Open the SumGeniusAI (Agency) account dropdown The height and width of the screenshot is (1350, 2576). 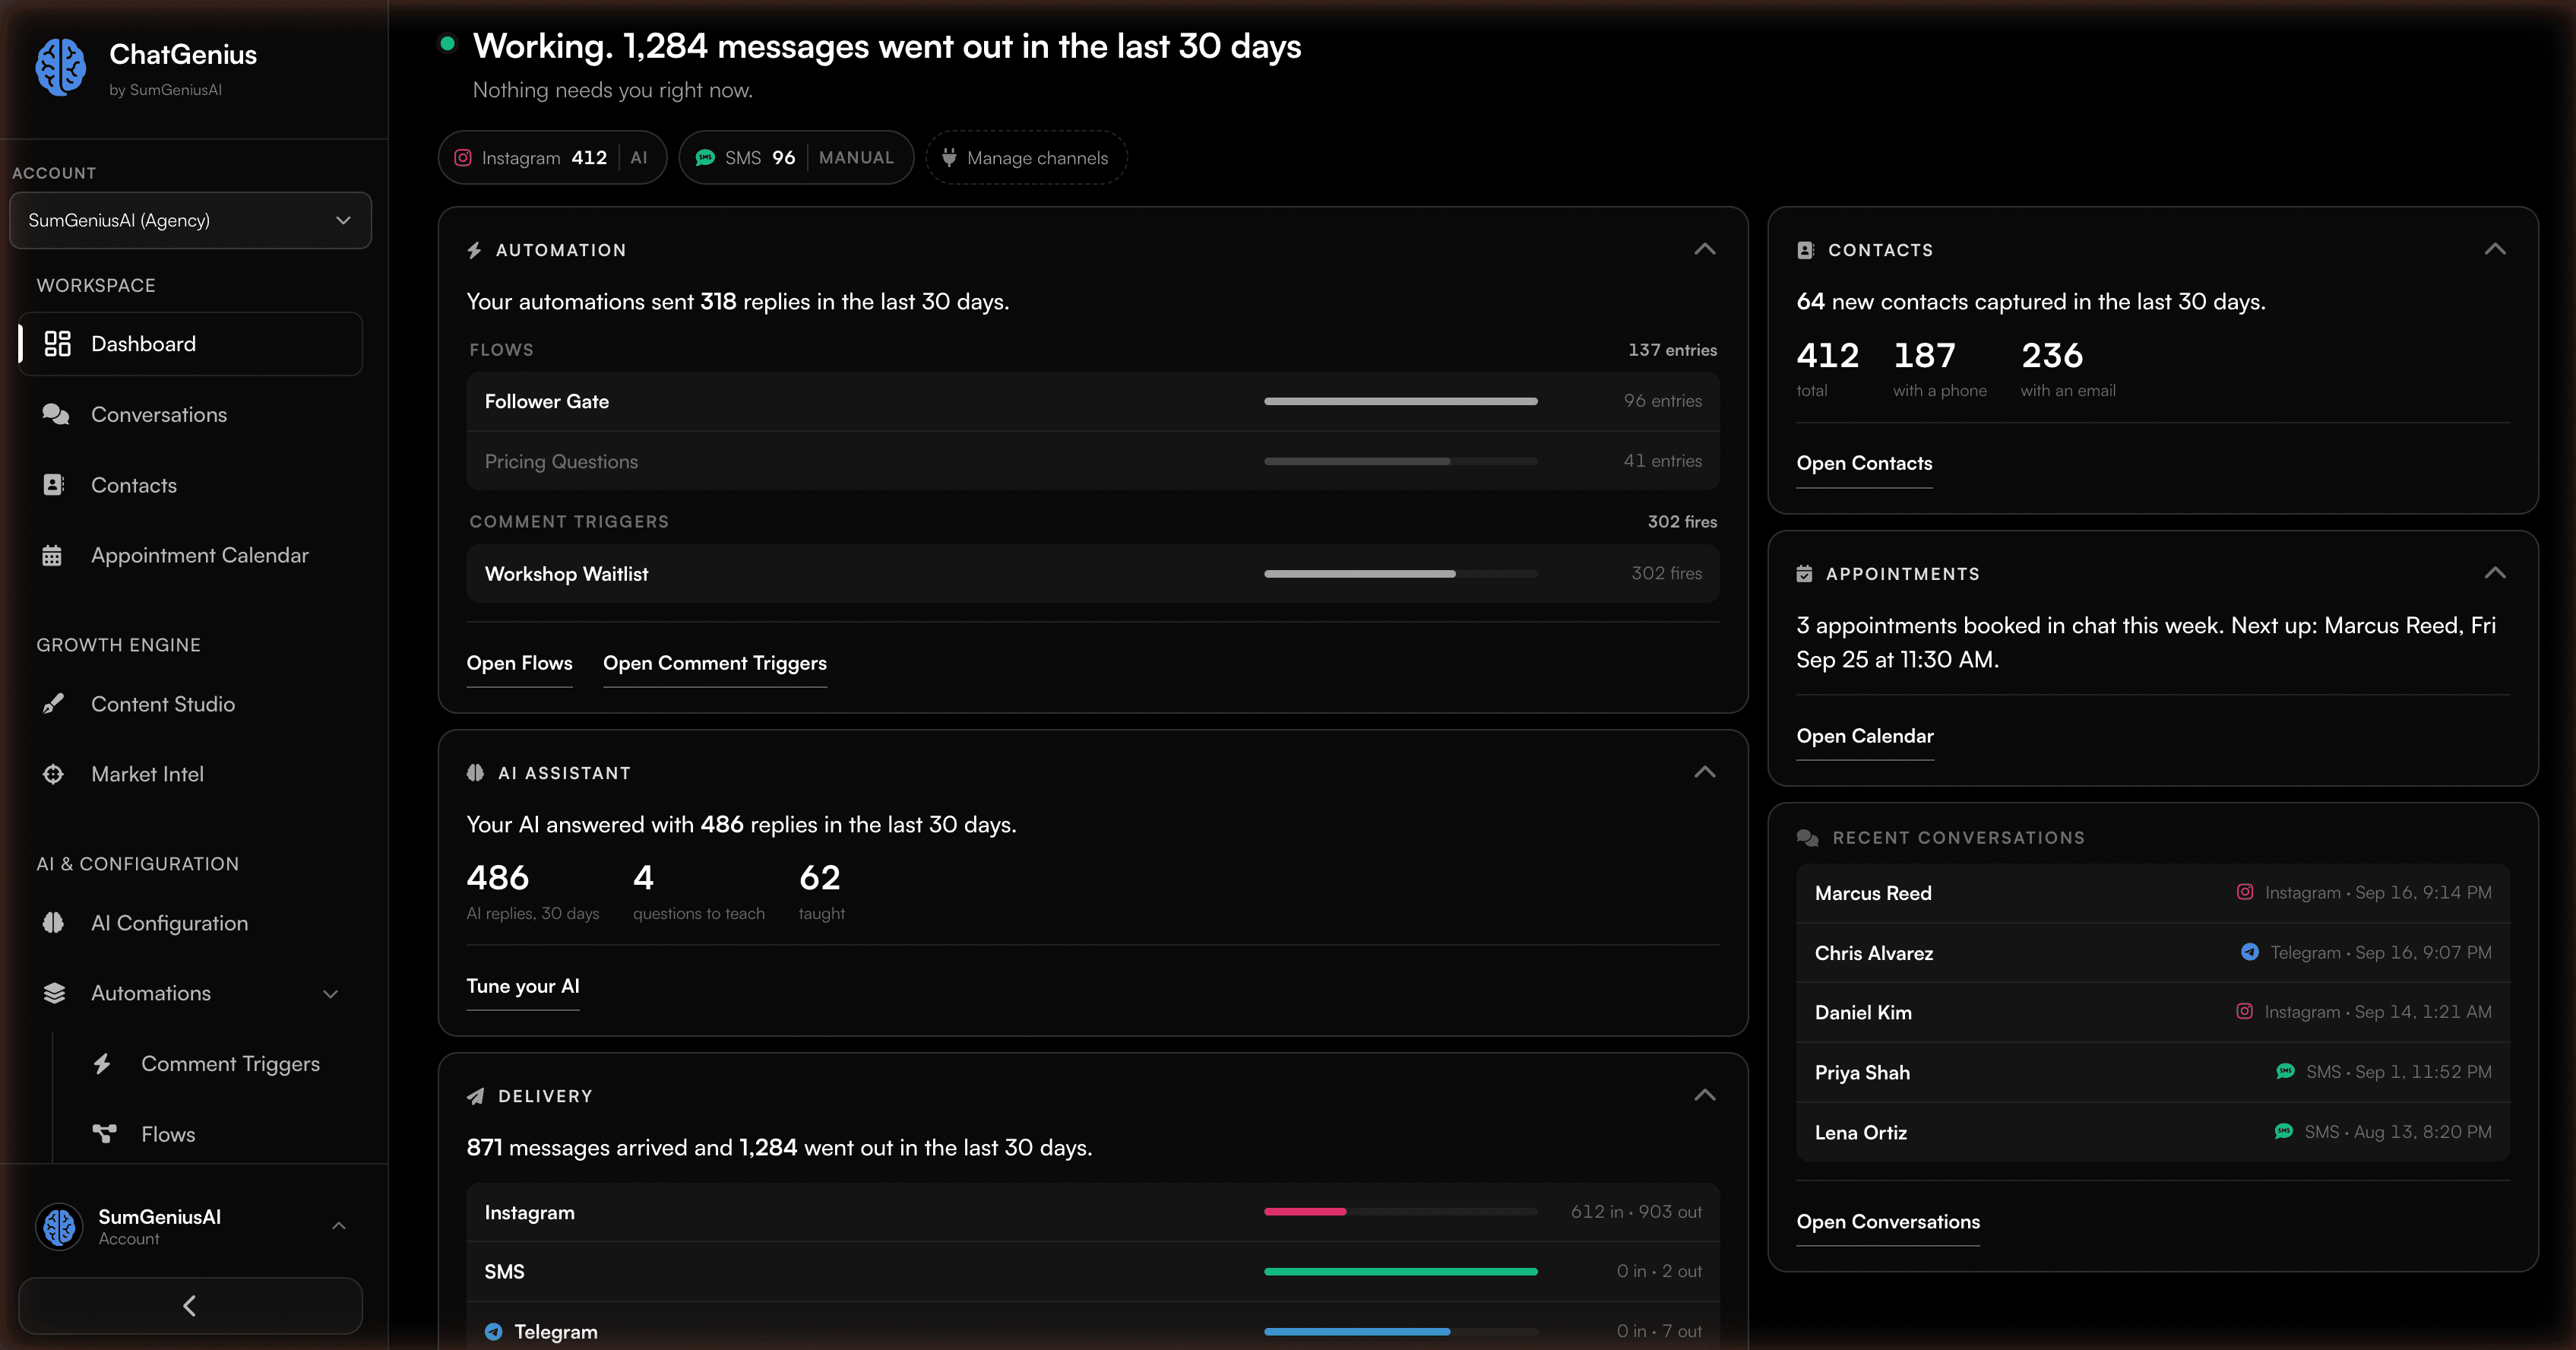pyautogui.click(x=190, y=220)
